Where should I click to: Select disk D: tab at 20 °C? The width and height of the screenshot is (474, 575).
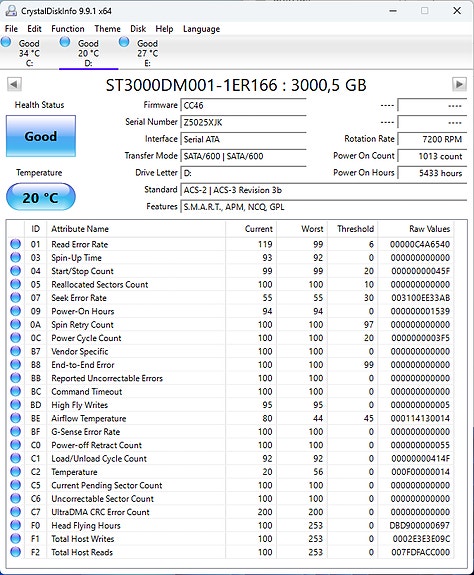point(88,53)
